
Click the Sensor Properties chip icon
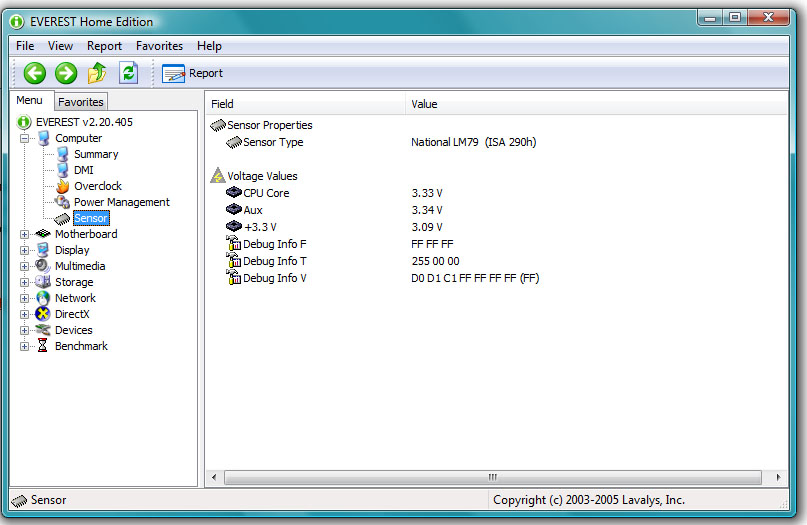218,125
